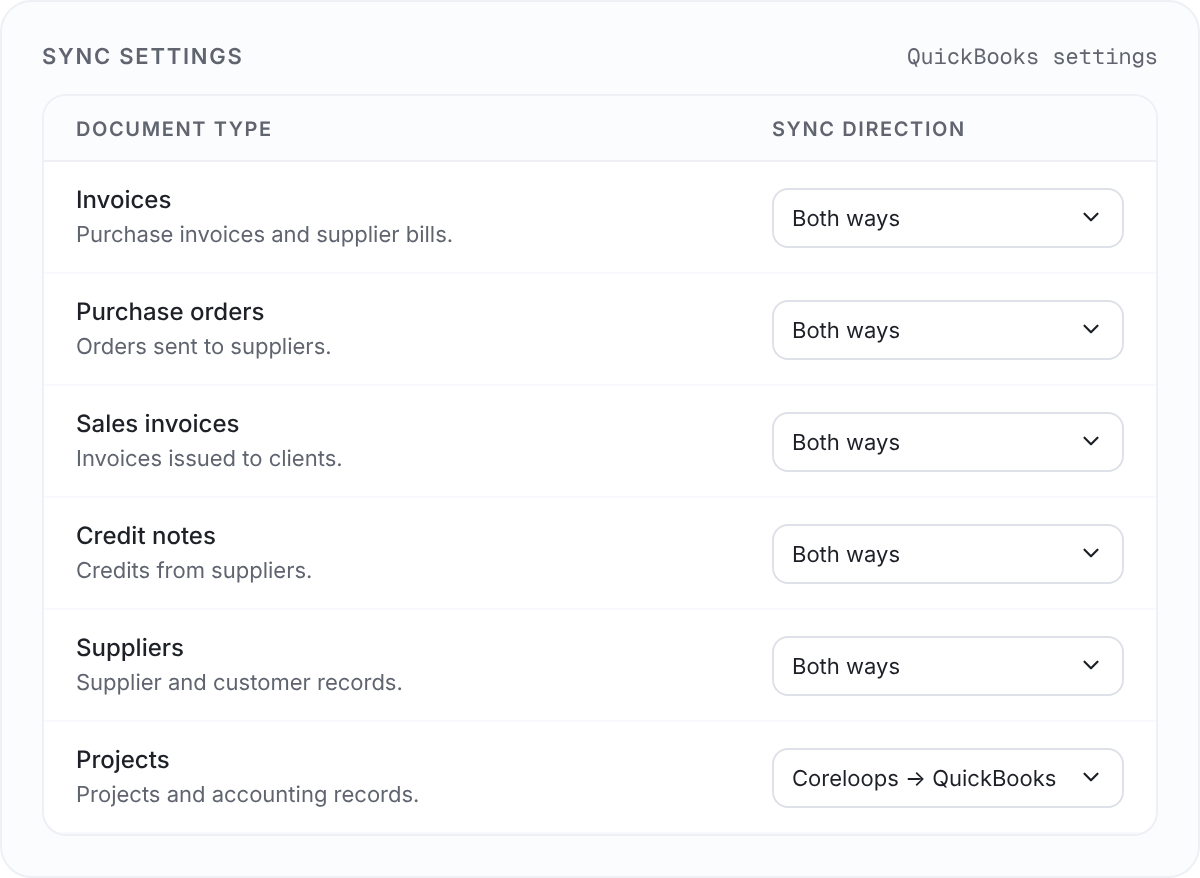Viewport: 1200px width, 878px height.
Task: Expand the Suppliers sync direction dropdown
Action: coord(947,666)
